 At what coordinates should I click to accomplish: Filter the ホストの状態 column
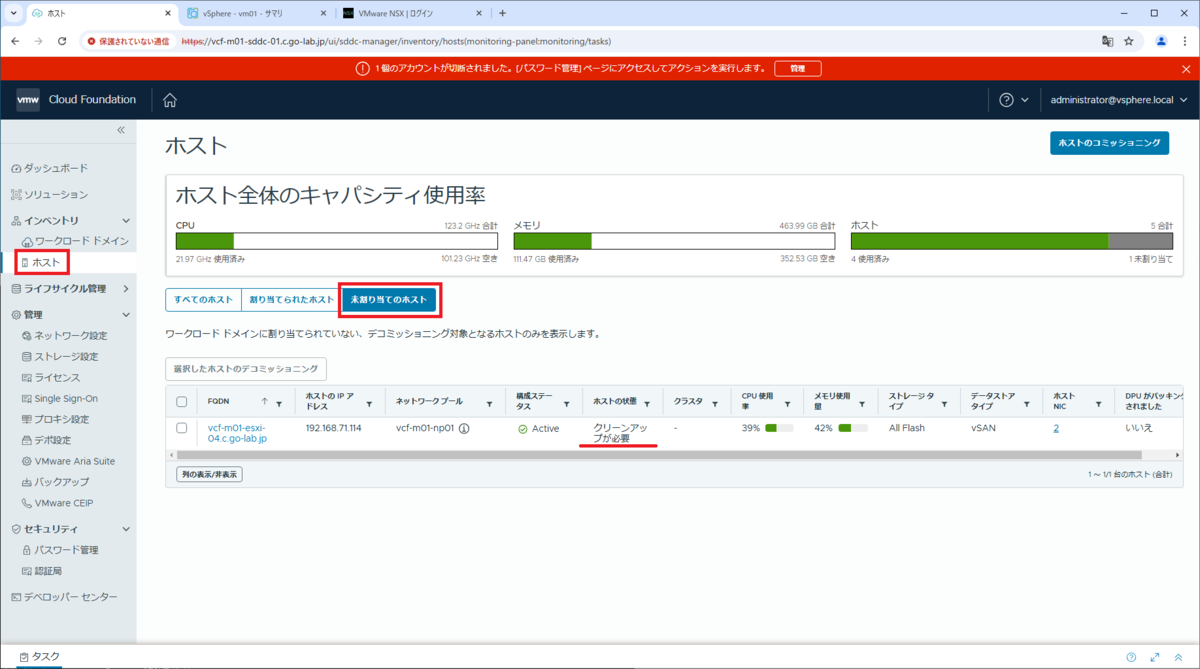pyautogui.click(x=647, y=404)
